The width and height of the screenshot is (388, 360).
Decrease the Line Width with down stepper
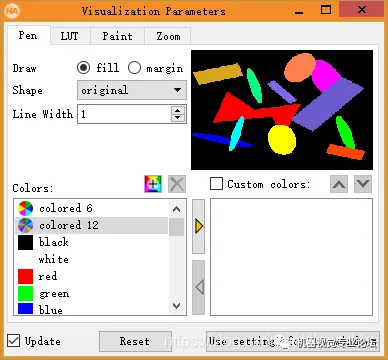click(x=178, y=118)
